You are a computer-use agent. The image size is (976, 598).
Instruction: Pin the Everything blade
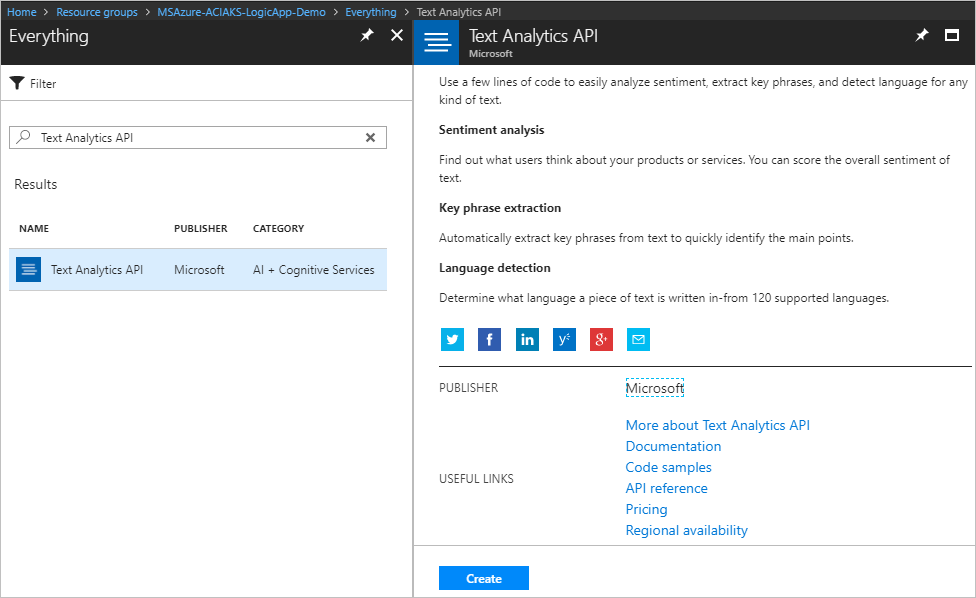click(367, 35)
